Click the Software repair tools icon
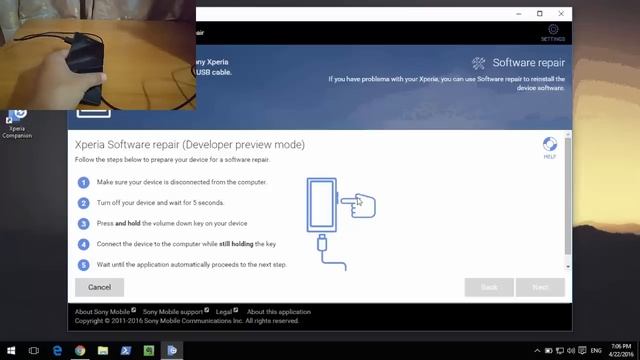The height and width of the screenshot is (360, 640). (478, 63)
